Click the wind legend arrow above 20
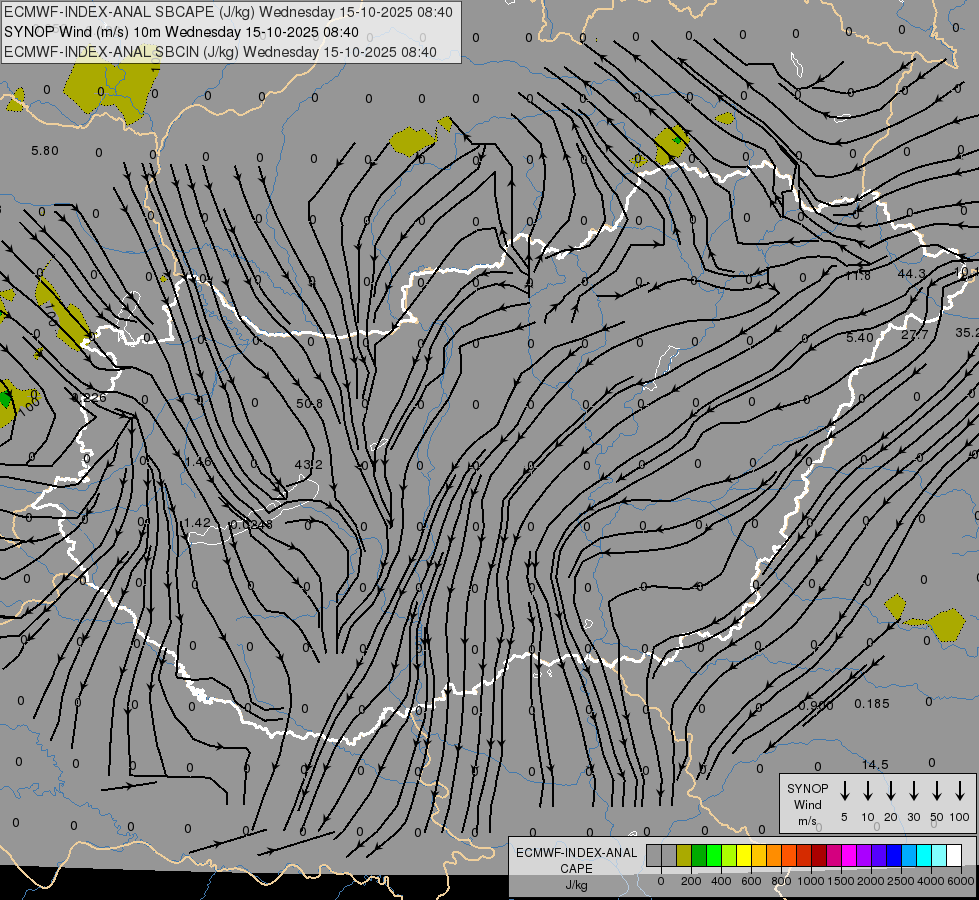Screen dimensions: 979x900 click(x=891, y=791)
